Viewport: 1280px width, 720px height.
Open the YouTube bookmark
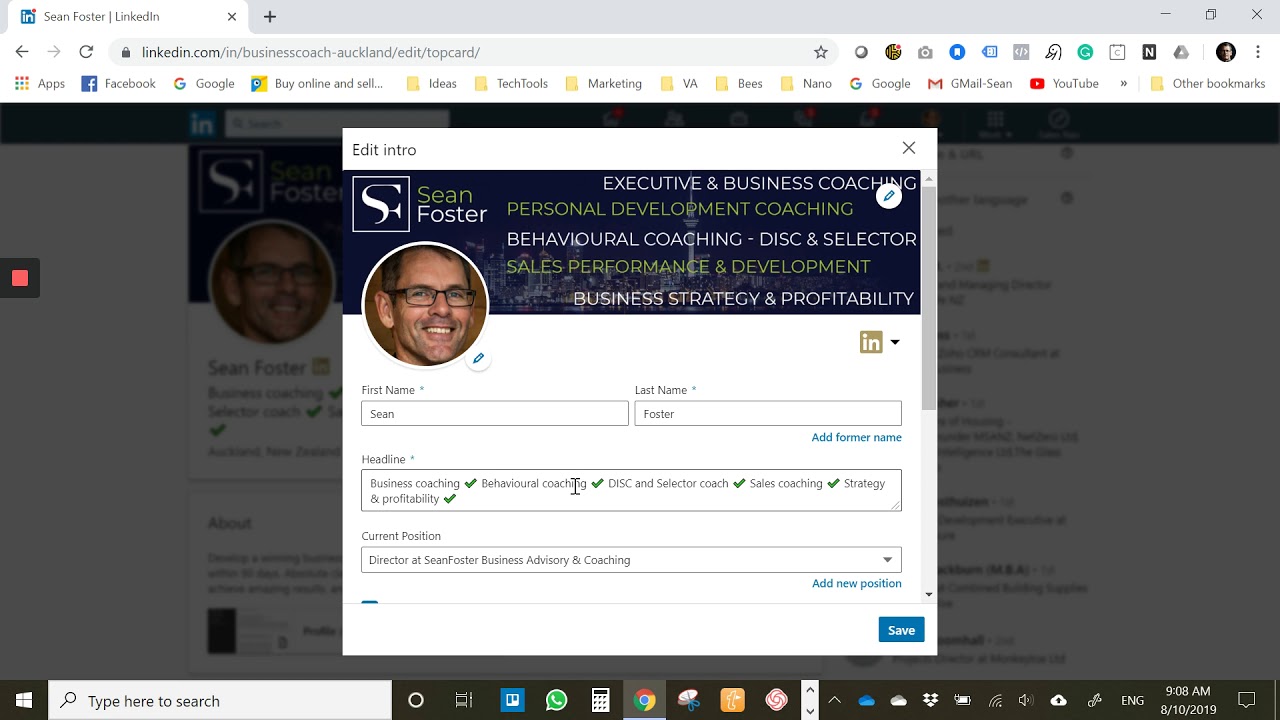1064,84
